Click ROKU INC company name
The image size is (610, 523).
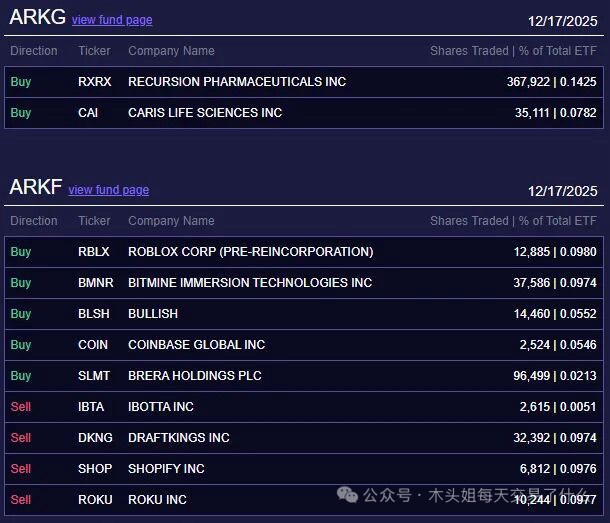[x=158, y=500]
